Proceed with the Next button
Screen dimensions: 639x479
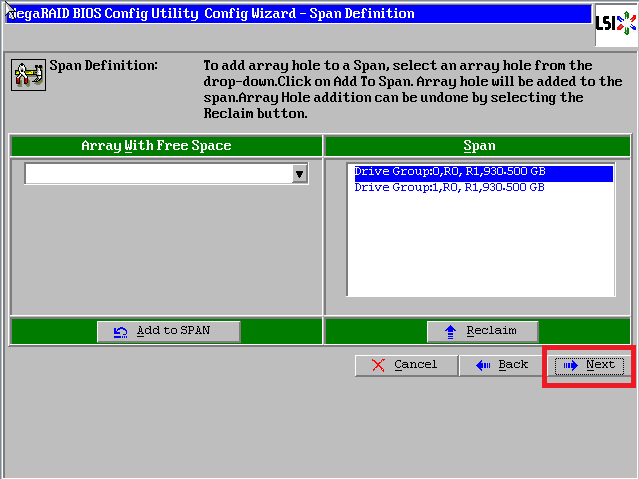pos(589,365)
